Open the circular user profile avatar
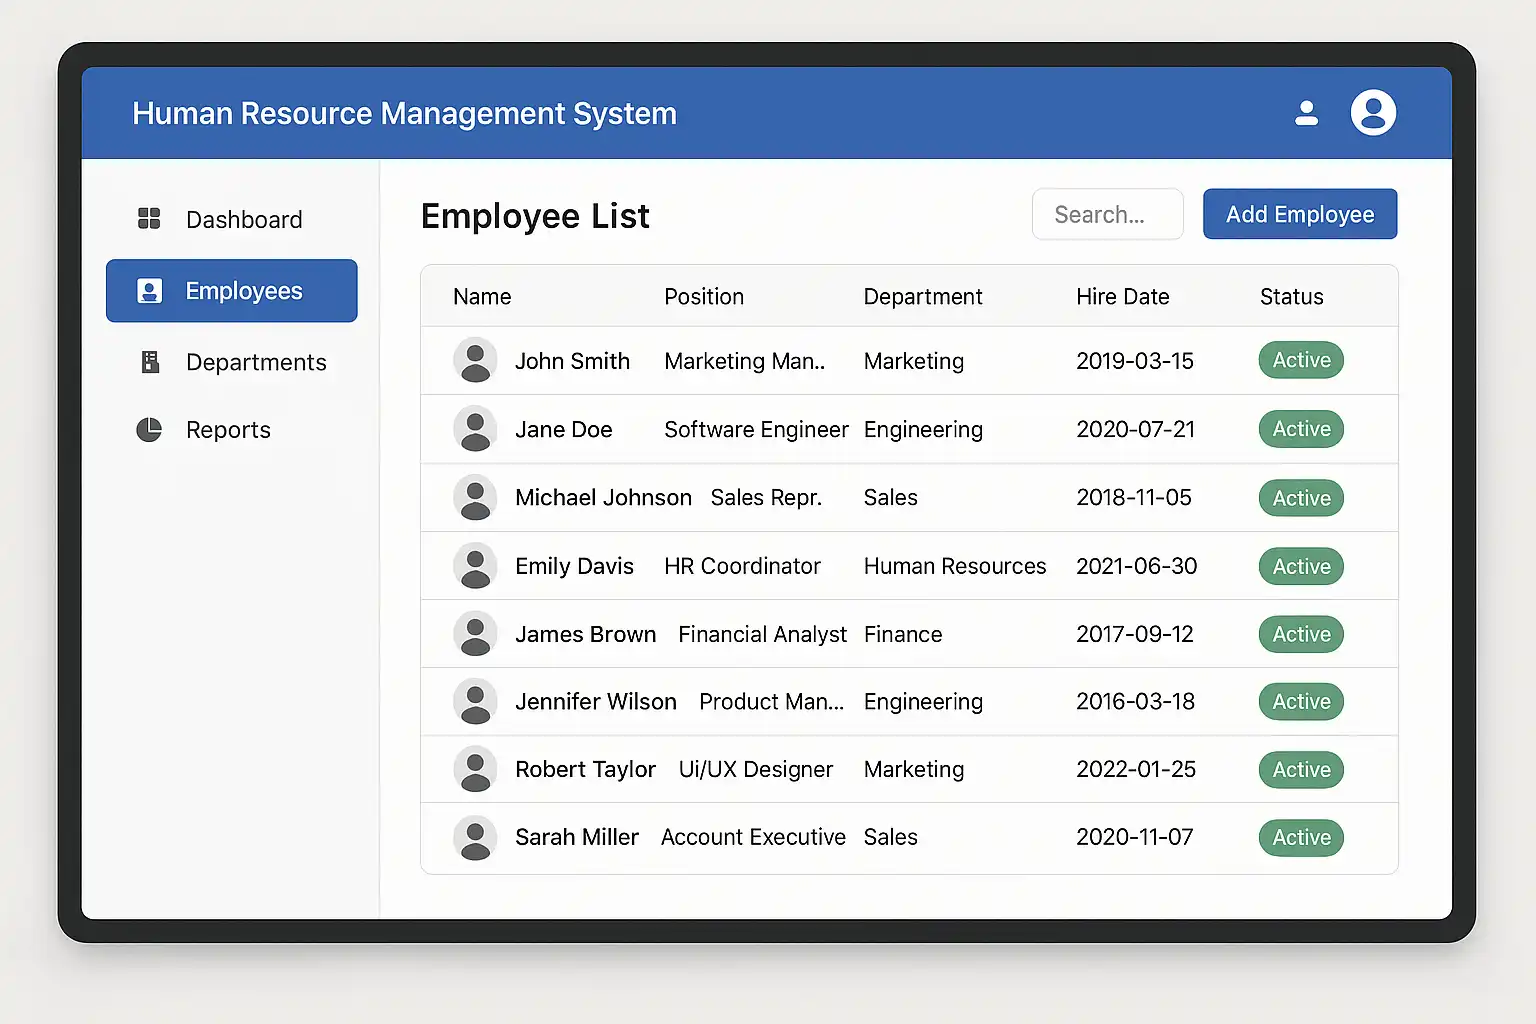This screenshot has height=1024, width=1536. pos(1373,113)
